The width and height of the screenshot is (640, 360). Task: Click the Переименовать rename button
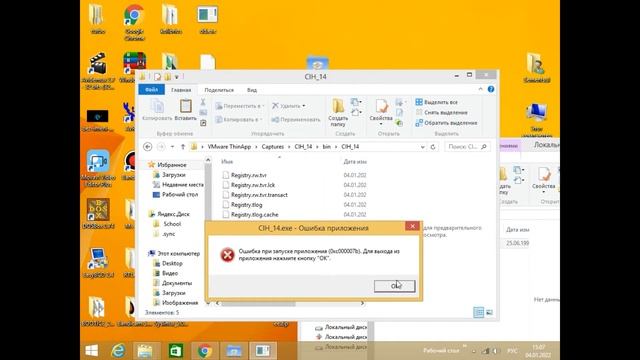(x=296, y=119)
